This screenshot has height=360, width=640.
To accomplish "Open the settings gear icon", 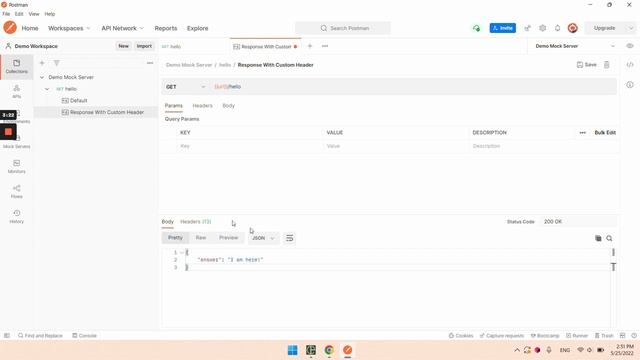I will coord(542,28).
